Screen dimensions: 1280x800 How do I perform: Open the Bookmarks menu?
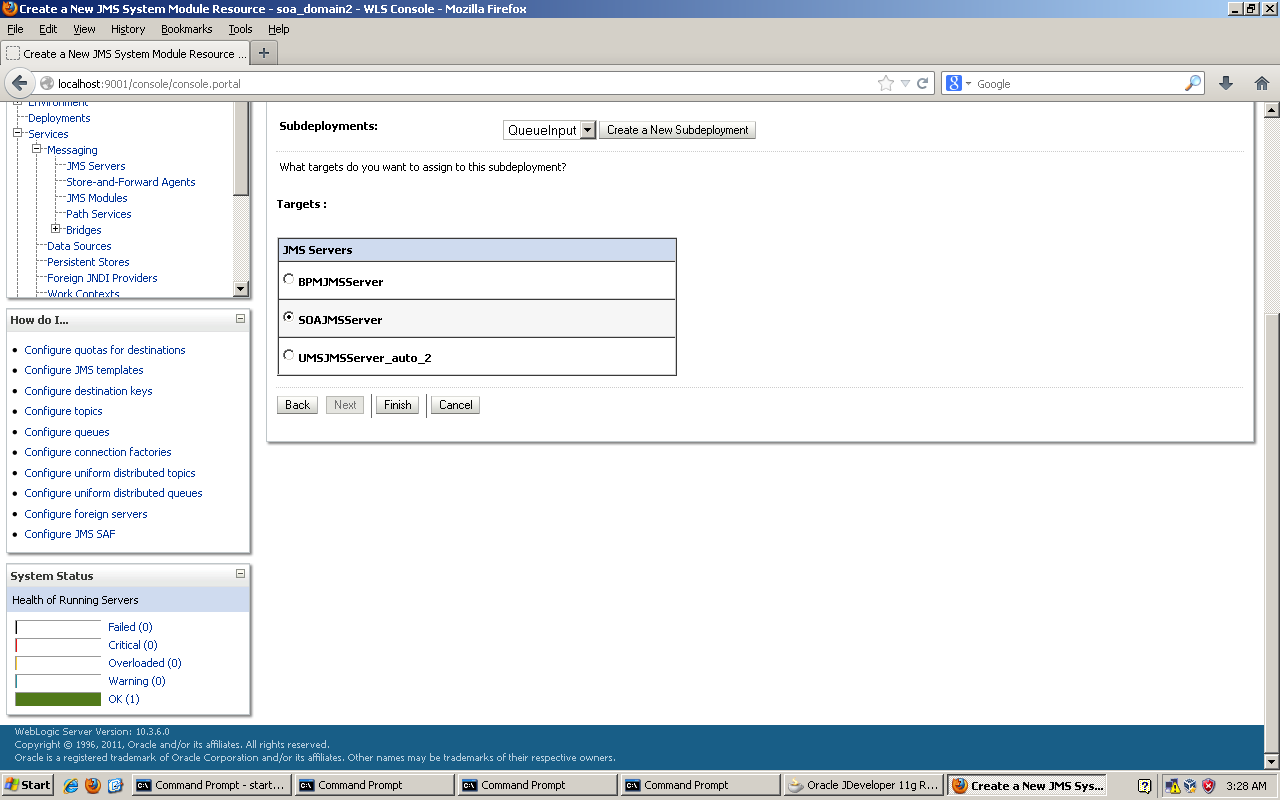tap(186, 29)
